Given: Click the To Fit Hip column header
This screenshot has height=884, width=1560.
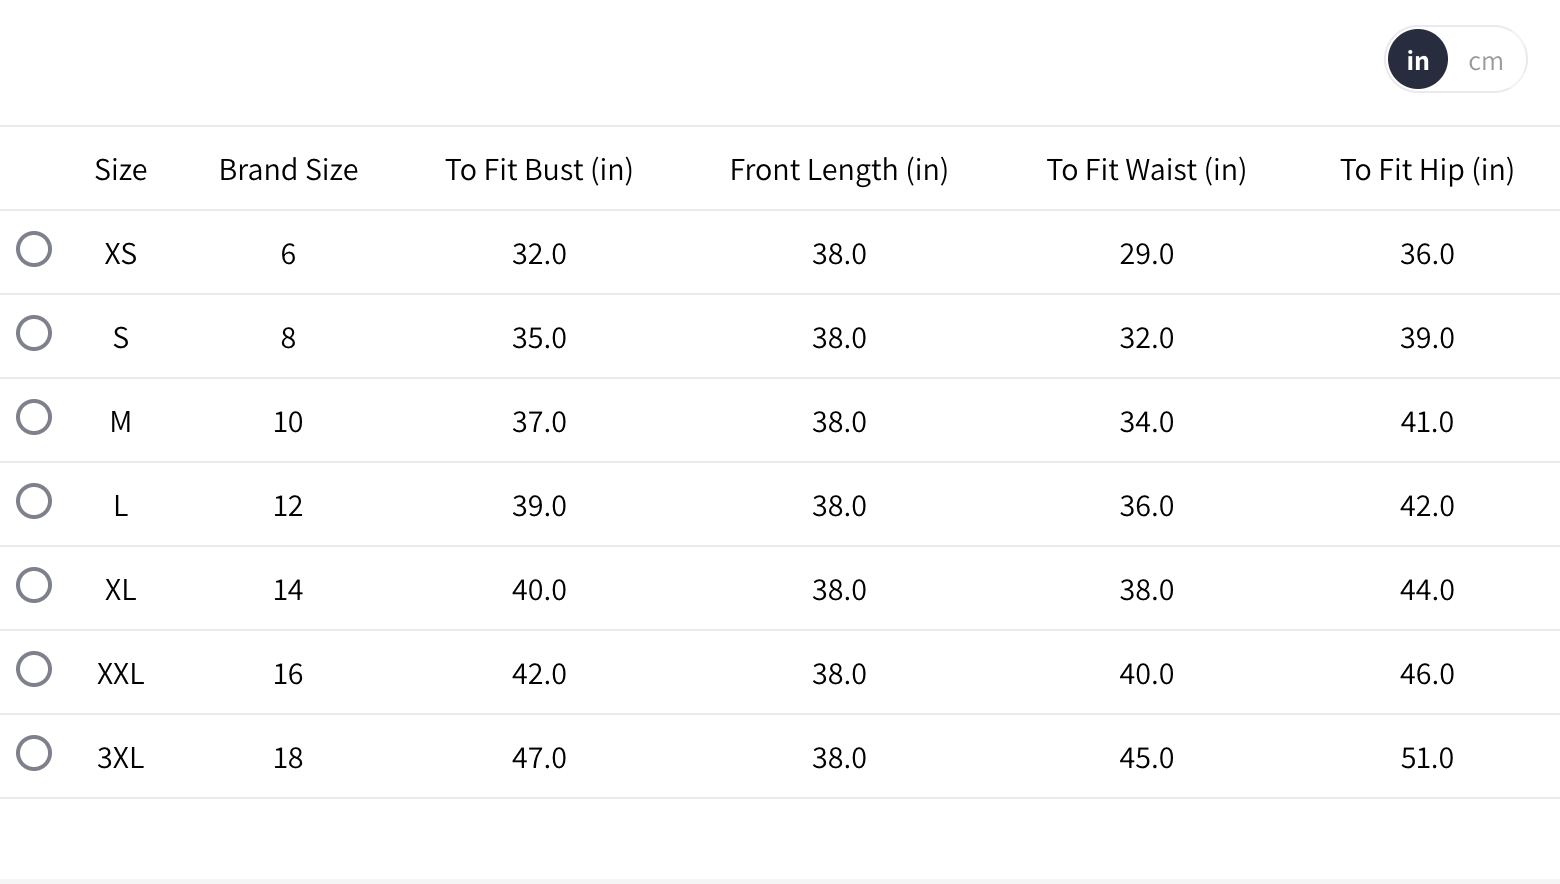Looking at the screenshot, I should click(x=1427, y=170).
